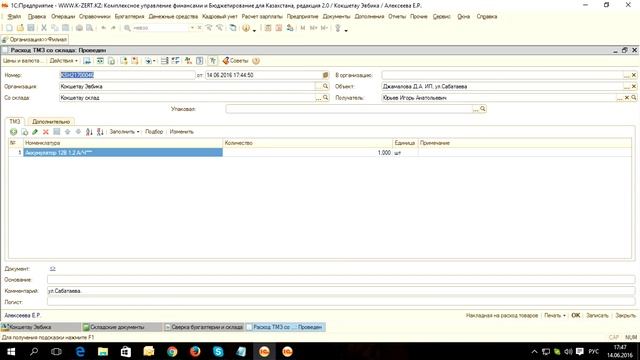
Task: Sort table rows descending icon
Action: click(100, 132)
